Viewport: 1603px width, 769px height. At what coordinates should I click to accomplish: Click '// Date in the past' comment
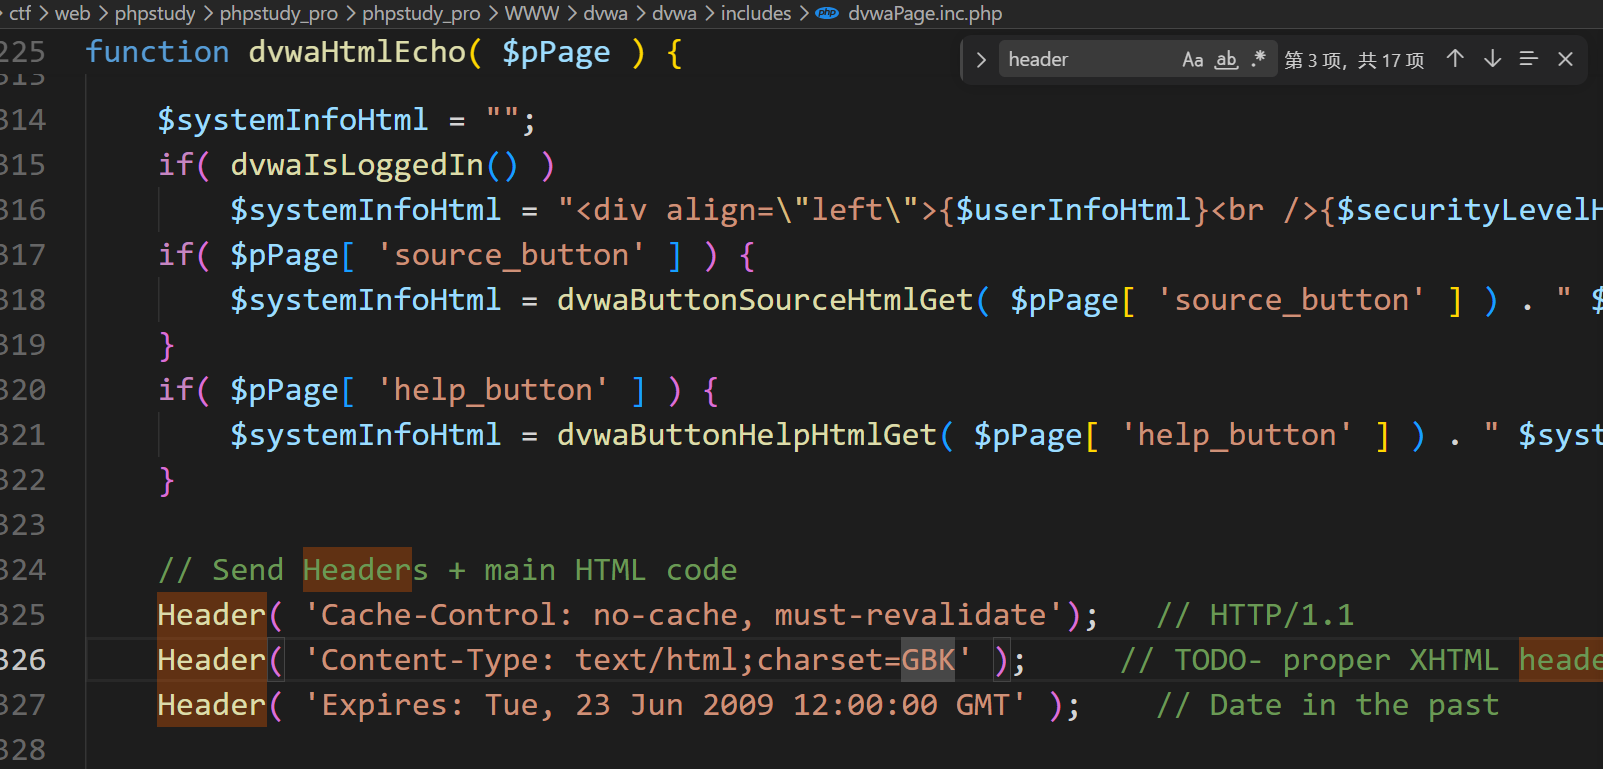1328,705
